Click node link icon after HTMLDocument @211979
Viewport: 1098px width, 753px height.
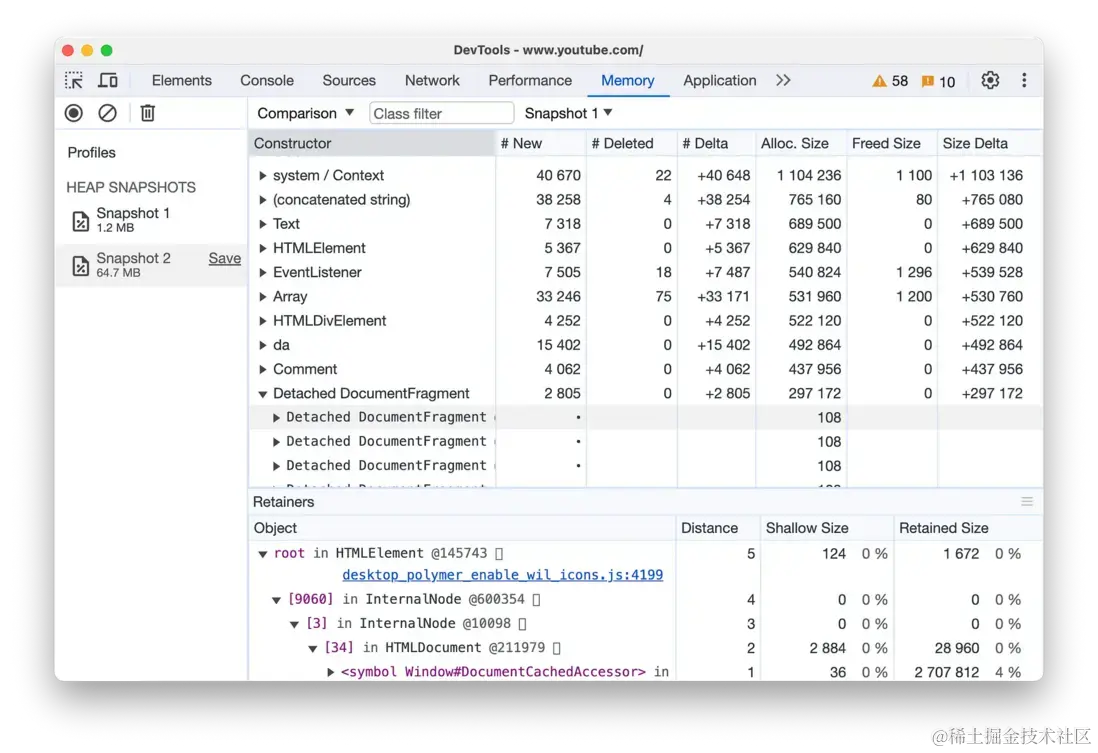pos(557,648)
